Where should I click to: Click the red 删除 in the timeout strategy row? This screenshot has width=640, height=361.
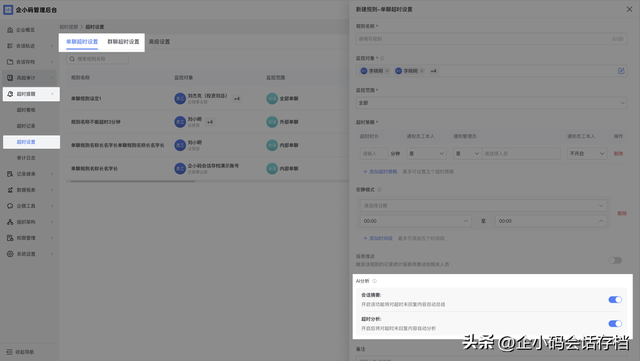click(618, 154)
